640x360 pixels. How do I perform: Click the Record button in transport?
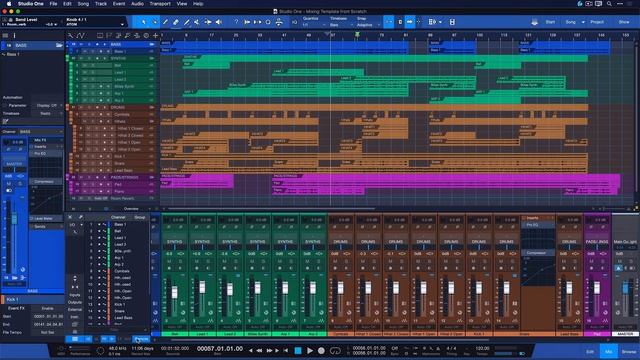coord(322,351)
